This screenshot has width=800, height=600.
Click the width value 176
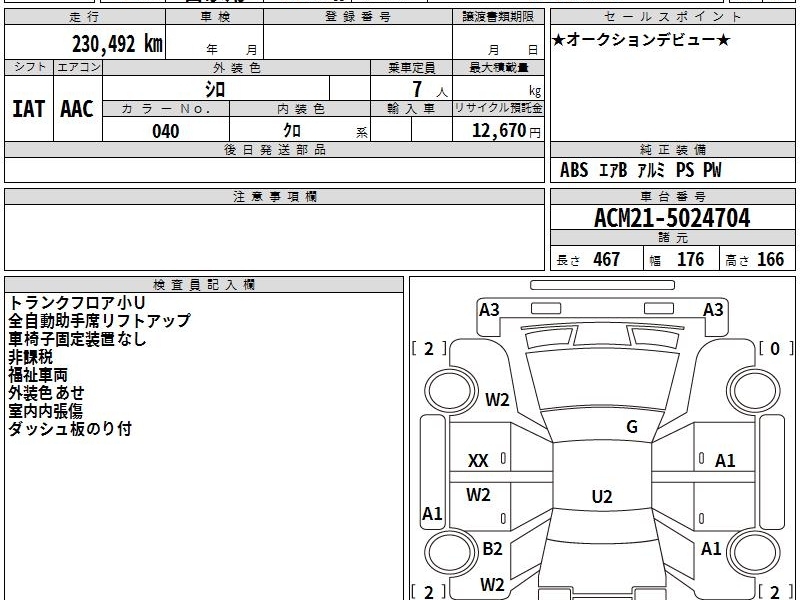[690, 259]
